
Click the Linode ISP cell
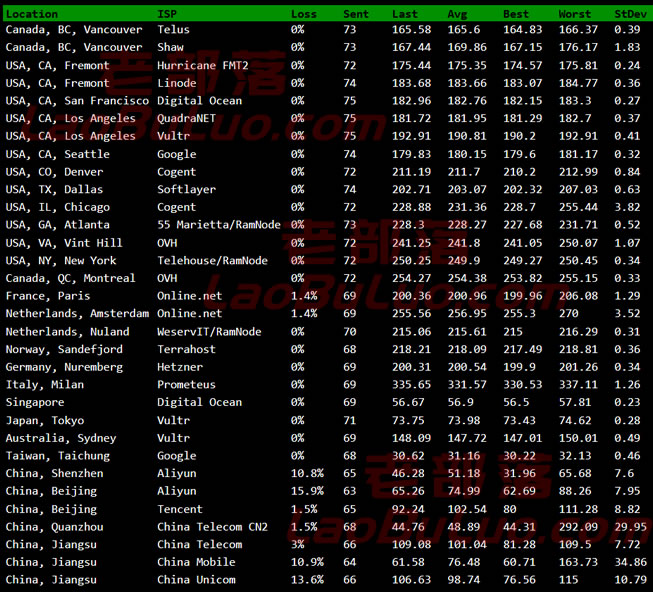coord(177,83)
